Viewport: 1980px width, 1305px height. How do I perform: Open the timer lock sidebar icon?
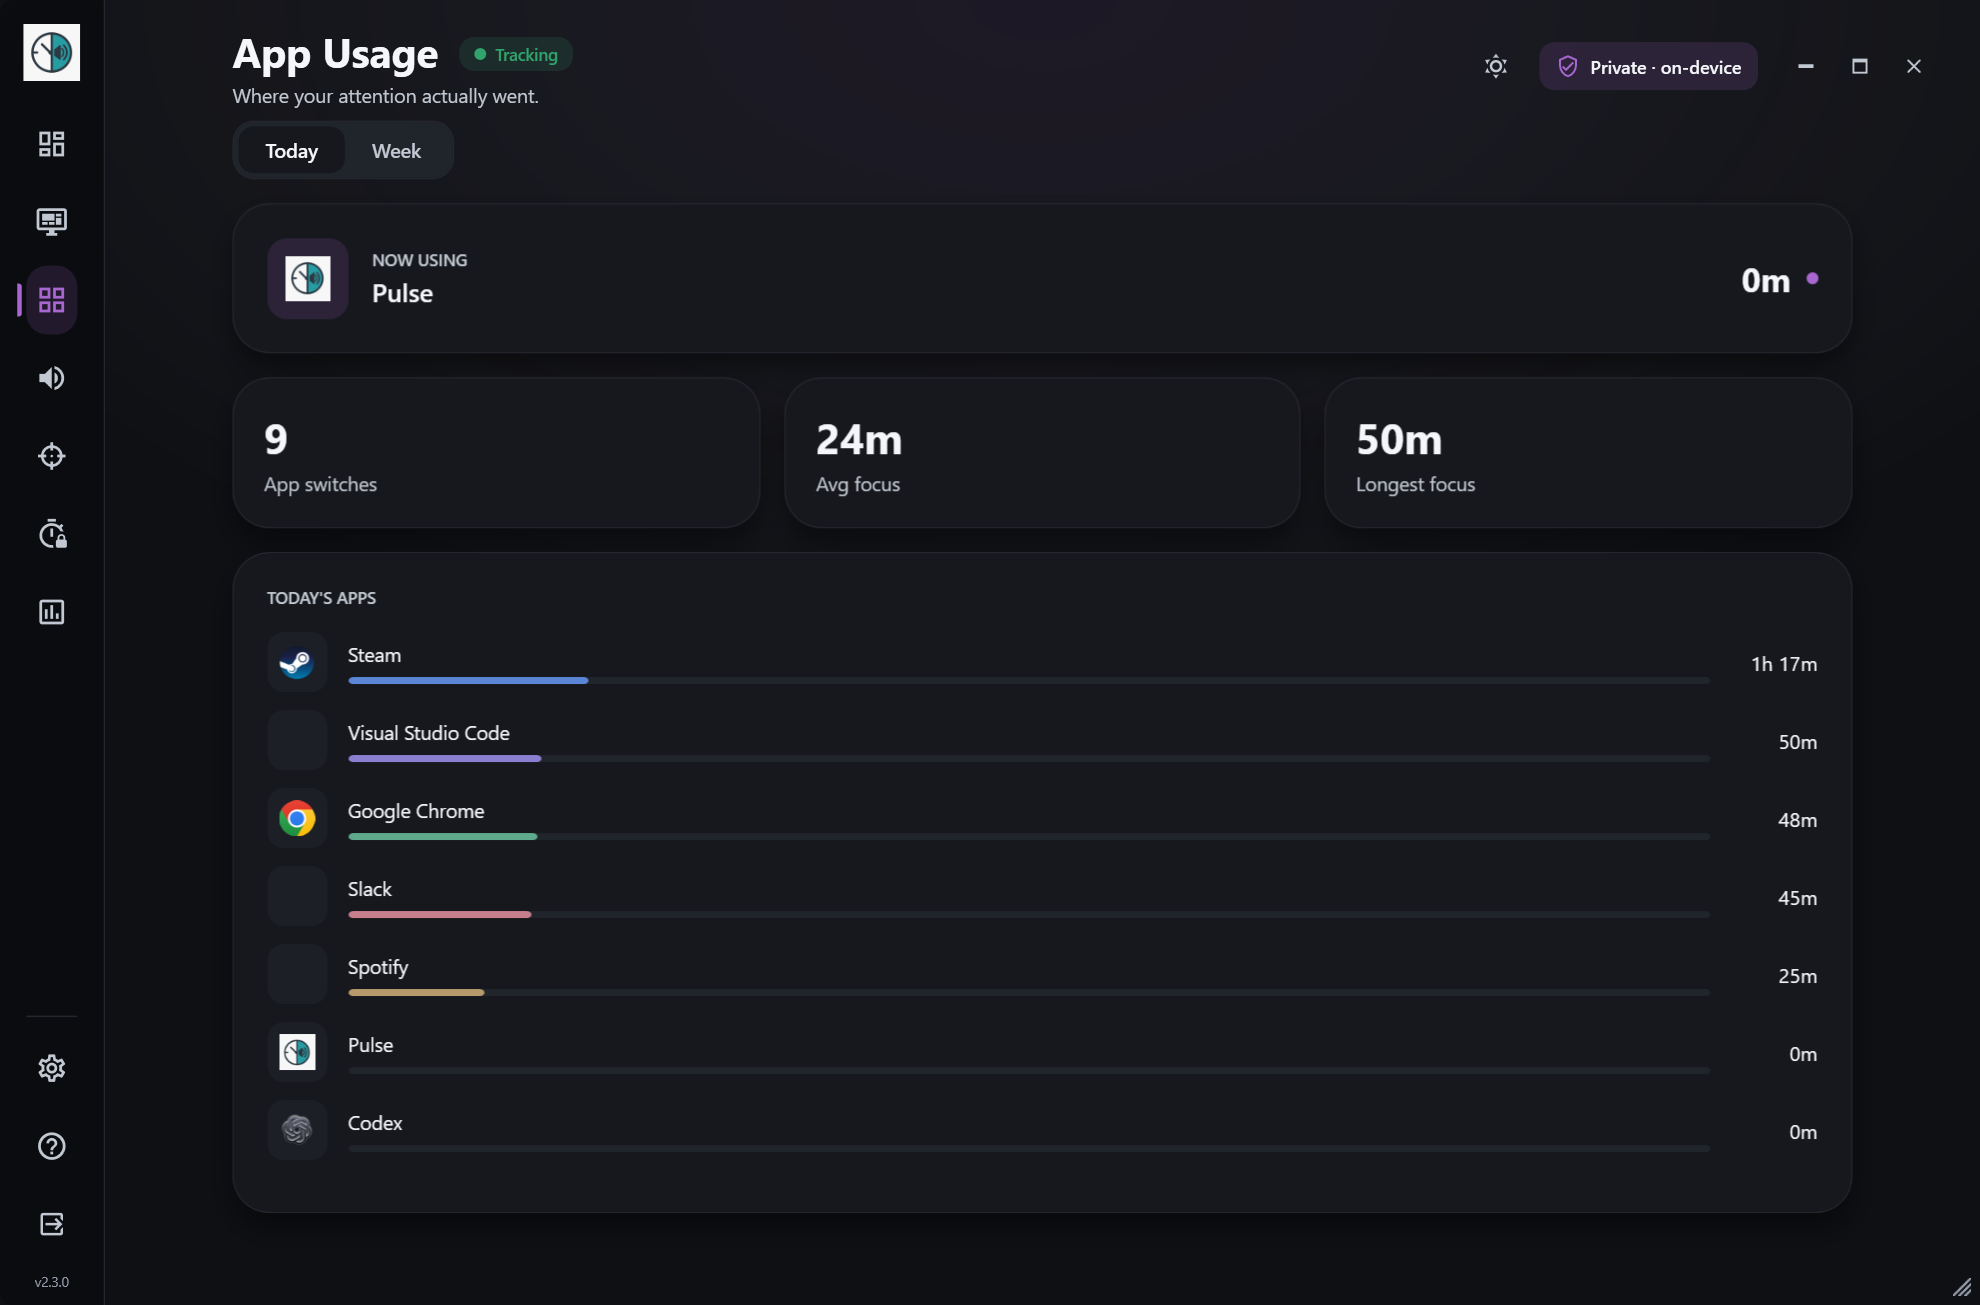coord(52,534)
